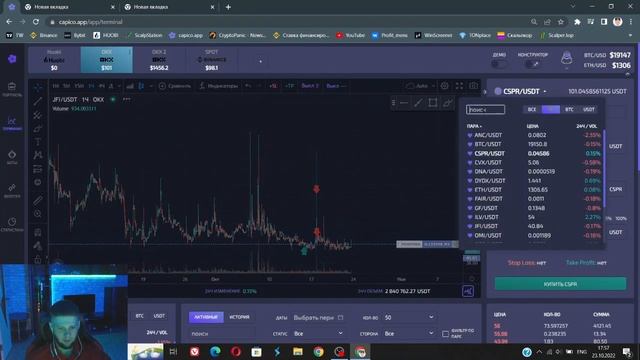Take chart snapshot with camera icon

coord(473,86)
